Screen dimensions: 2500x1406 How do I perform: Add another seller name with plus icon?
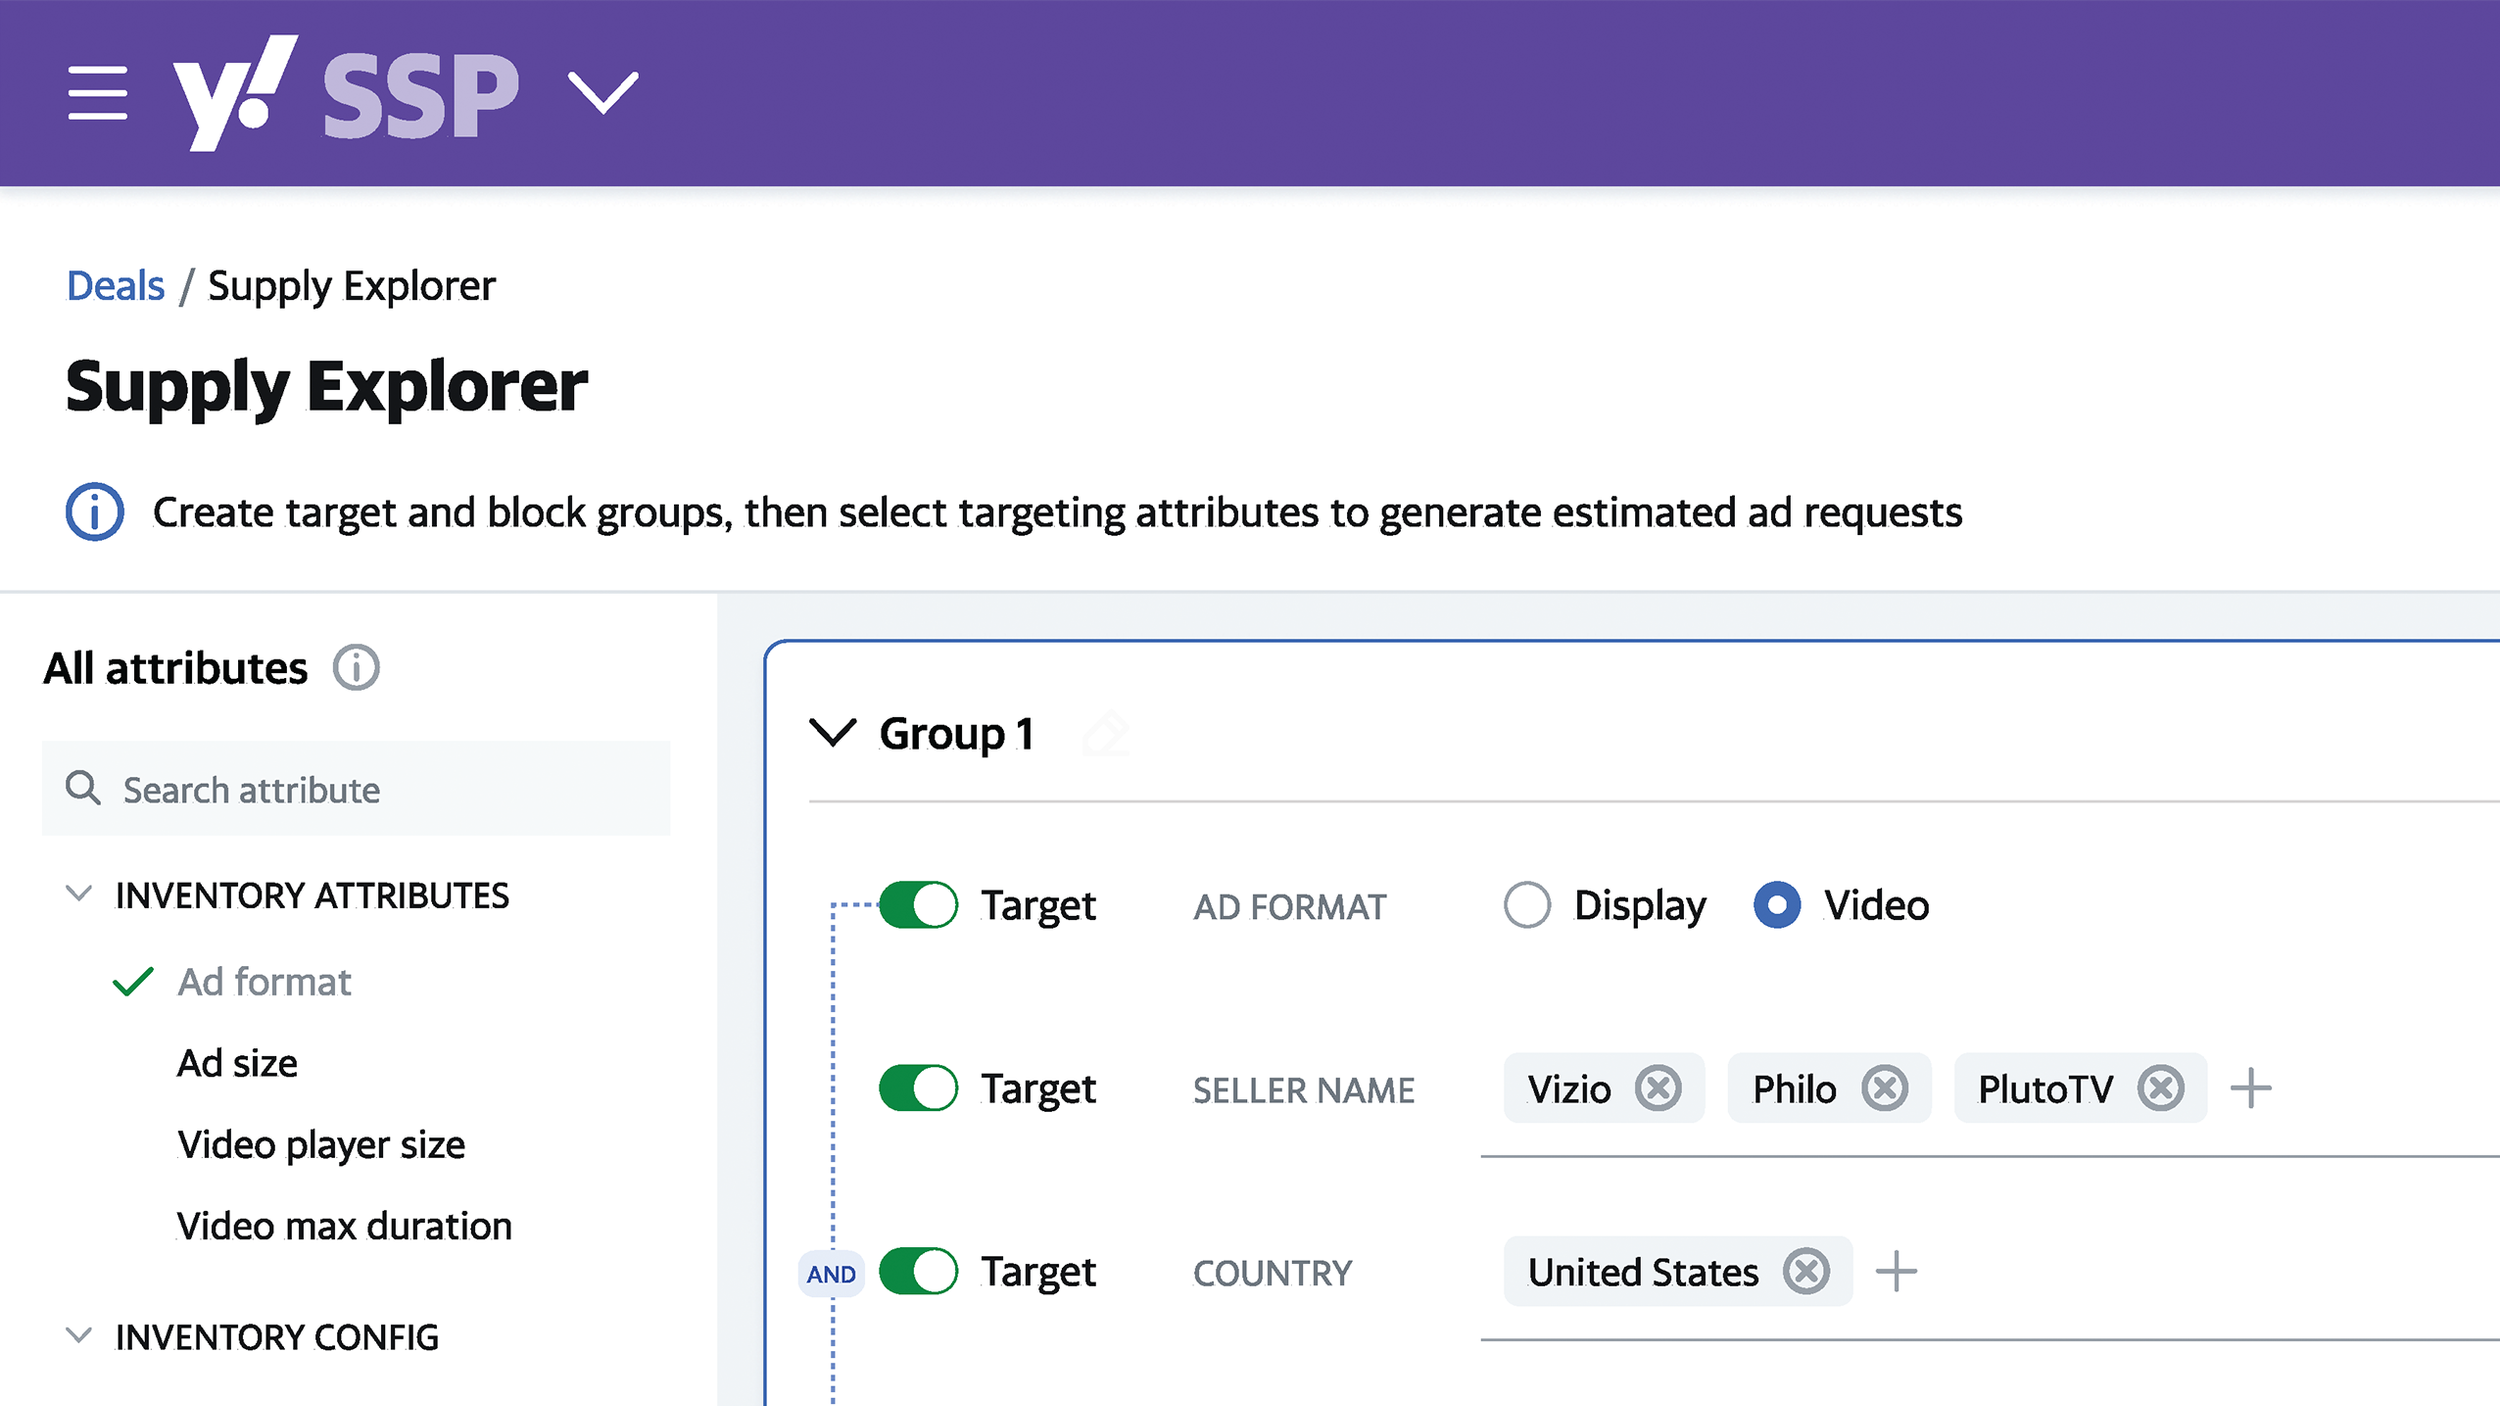click(2250, 1088)
